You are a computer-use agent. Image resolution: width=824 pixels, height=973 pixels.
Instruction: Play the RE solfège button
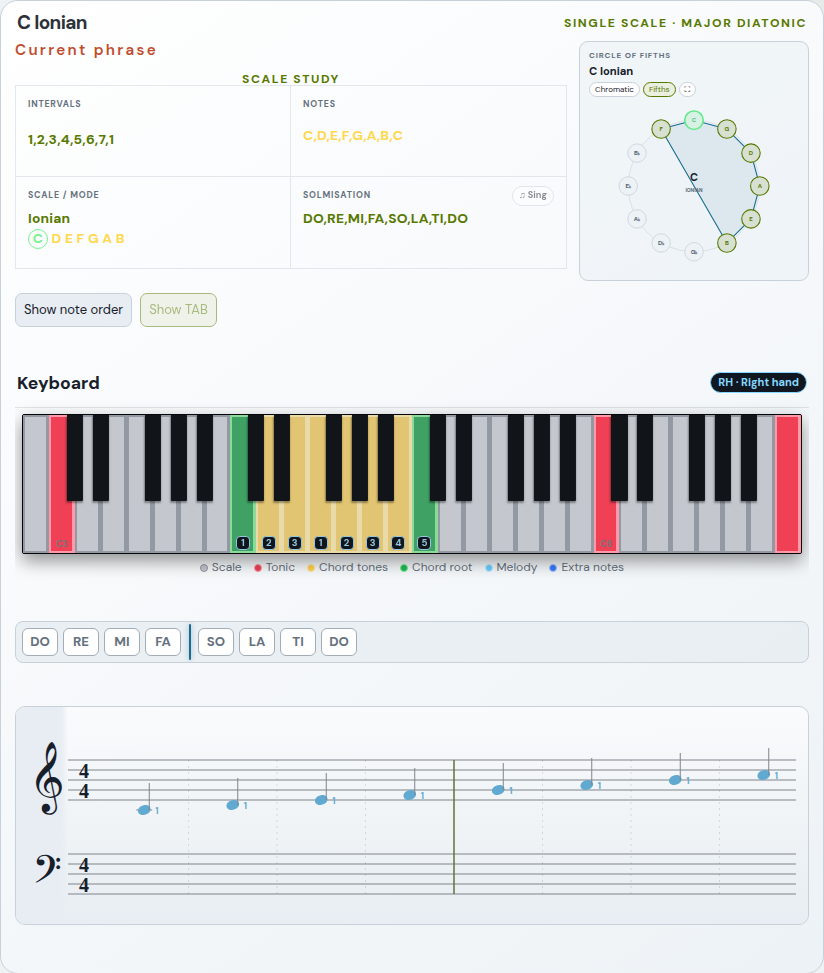pyautogui.click(x=81, y=642)
